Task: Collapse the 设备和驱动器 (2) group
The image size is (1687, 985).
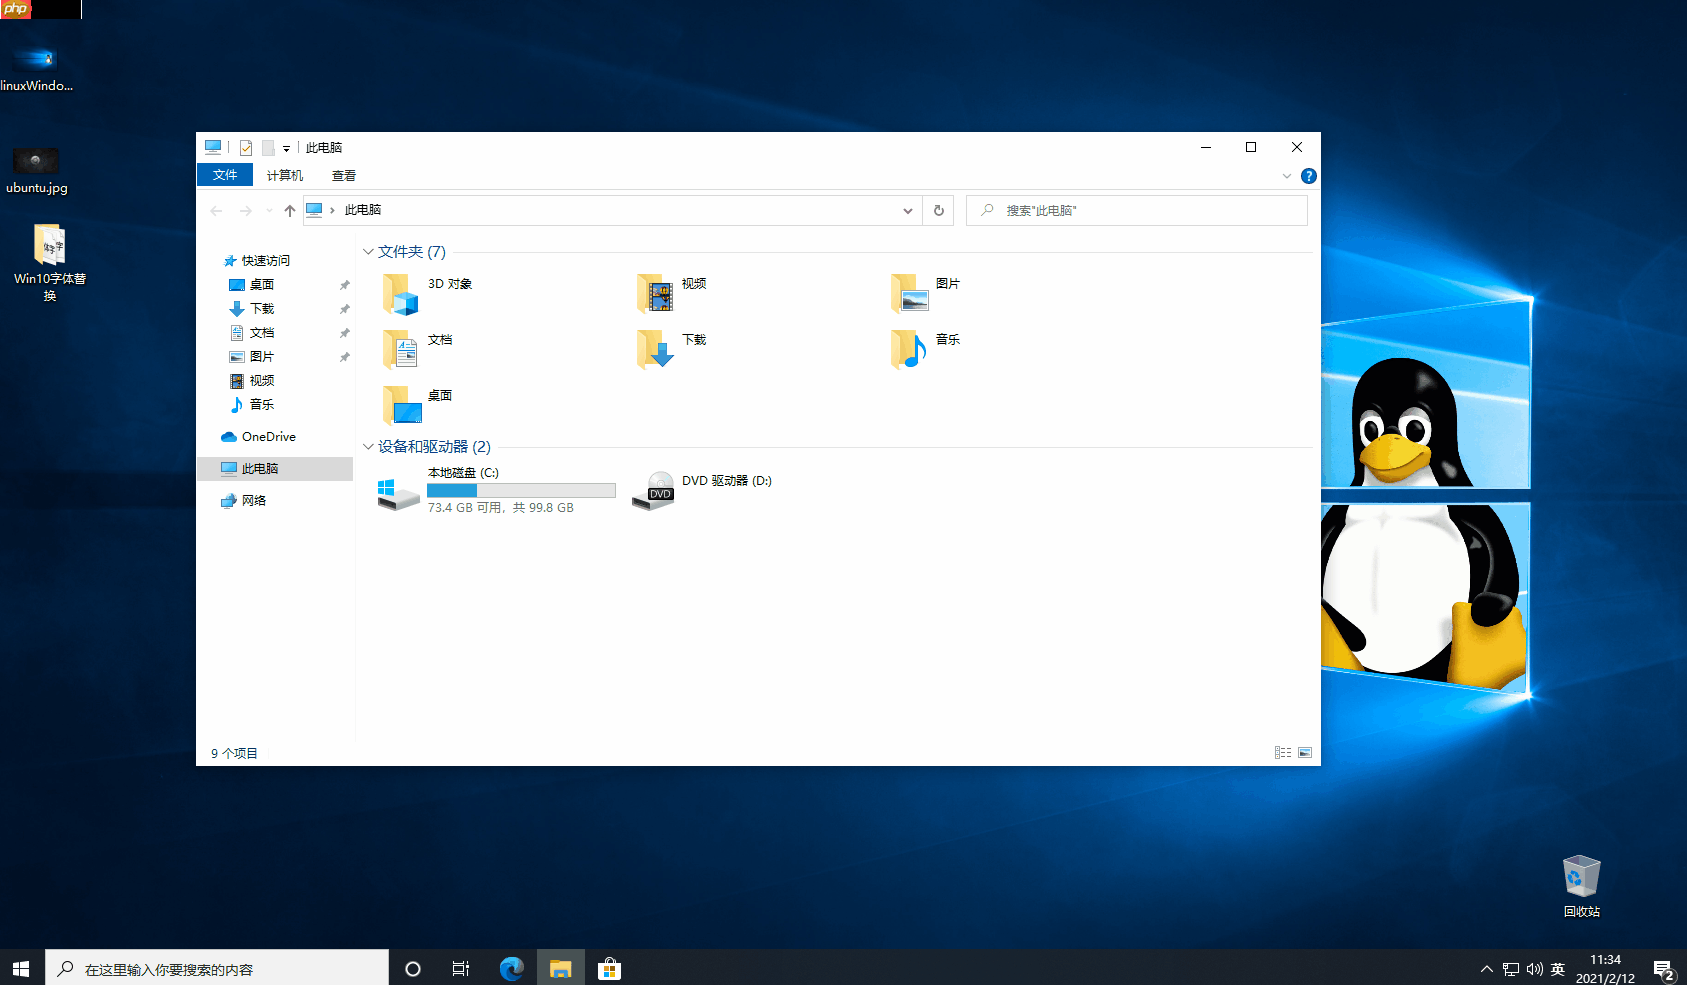Action: click(368, 447)
